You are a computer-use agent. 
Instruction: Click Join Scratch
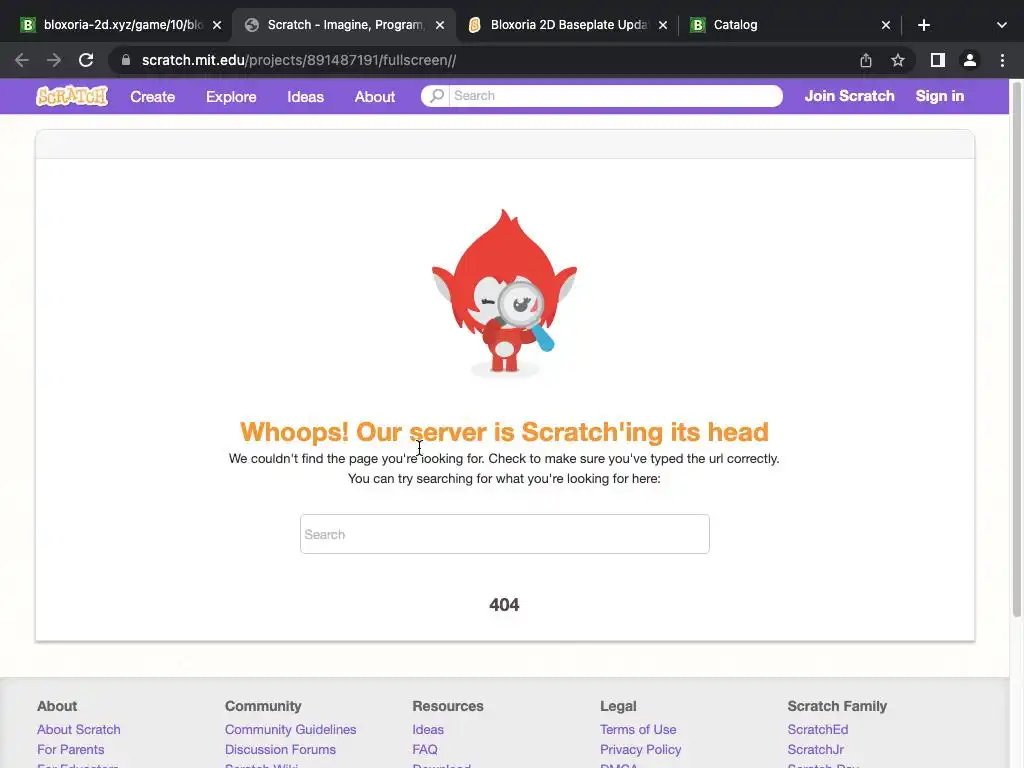pos(849,96)
